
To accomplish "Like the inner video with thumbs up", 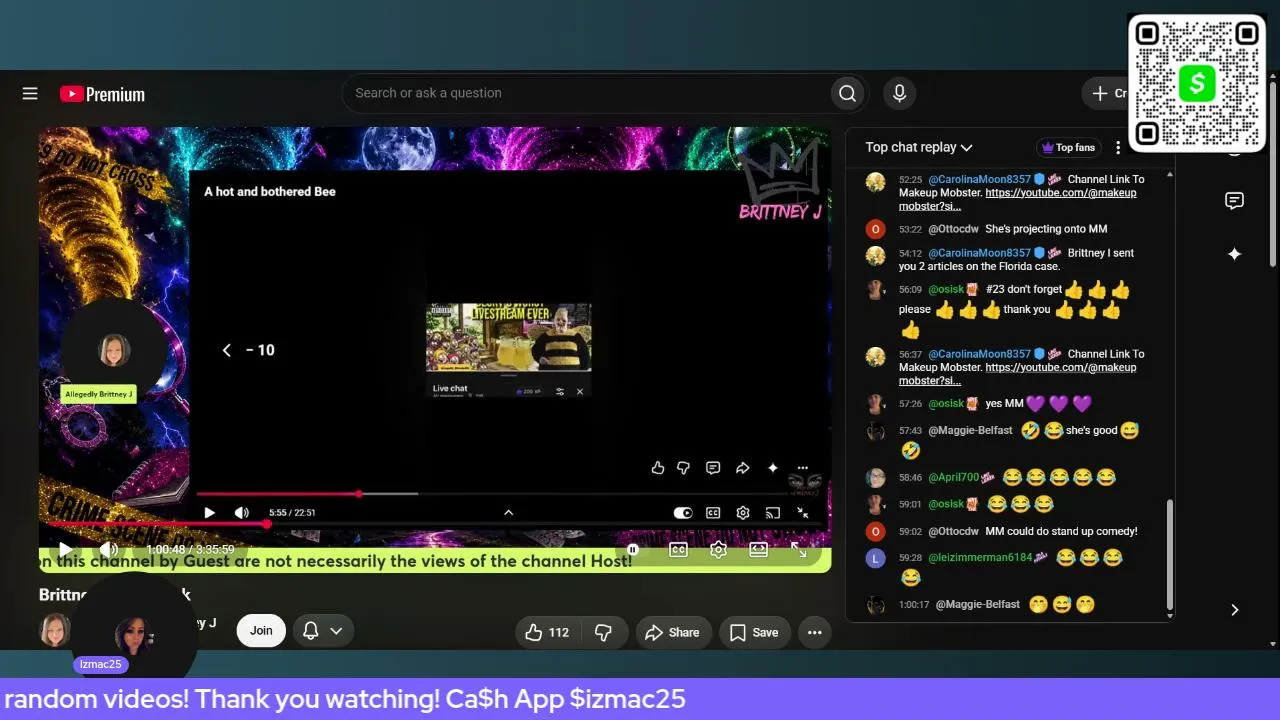I will pyautogui.click(x=657, y=468).
